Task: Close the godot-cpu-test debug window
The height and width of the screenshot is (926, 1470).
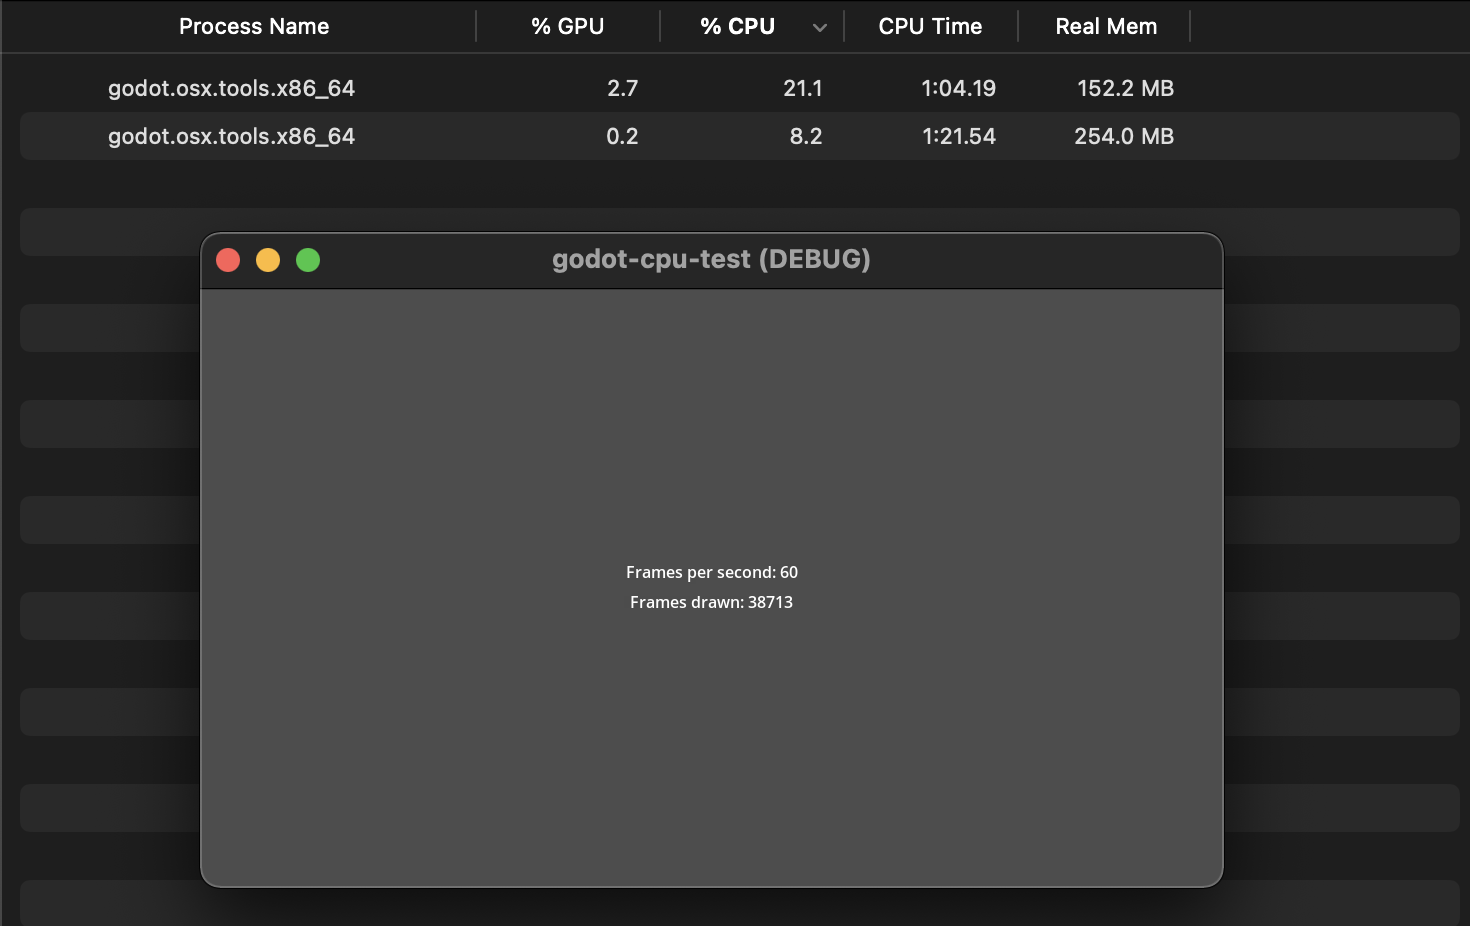Action: pyautogui.click(x=228, y=260)
